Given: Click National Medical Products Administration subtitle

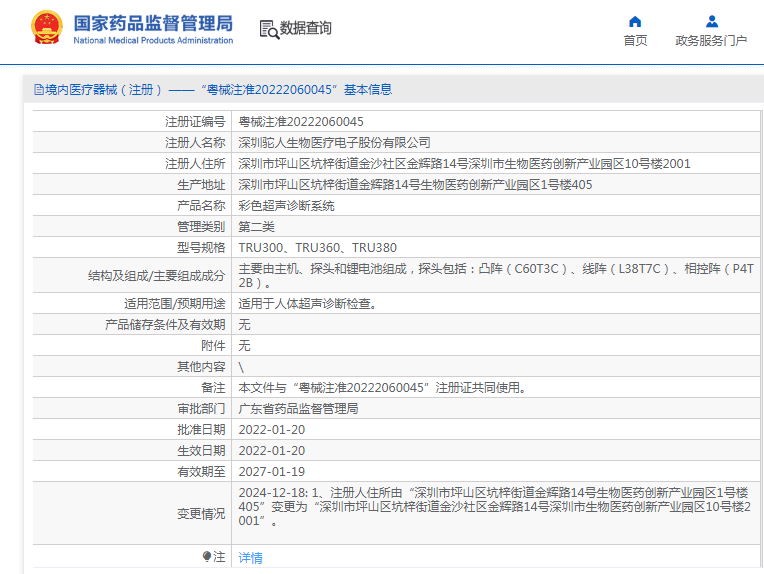Looking at the screenshot, I should click(x=153, y=40).
